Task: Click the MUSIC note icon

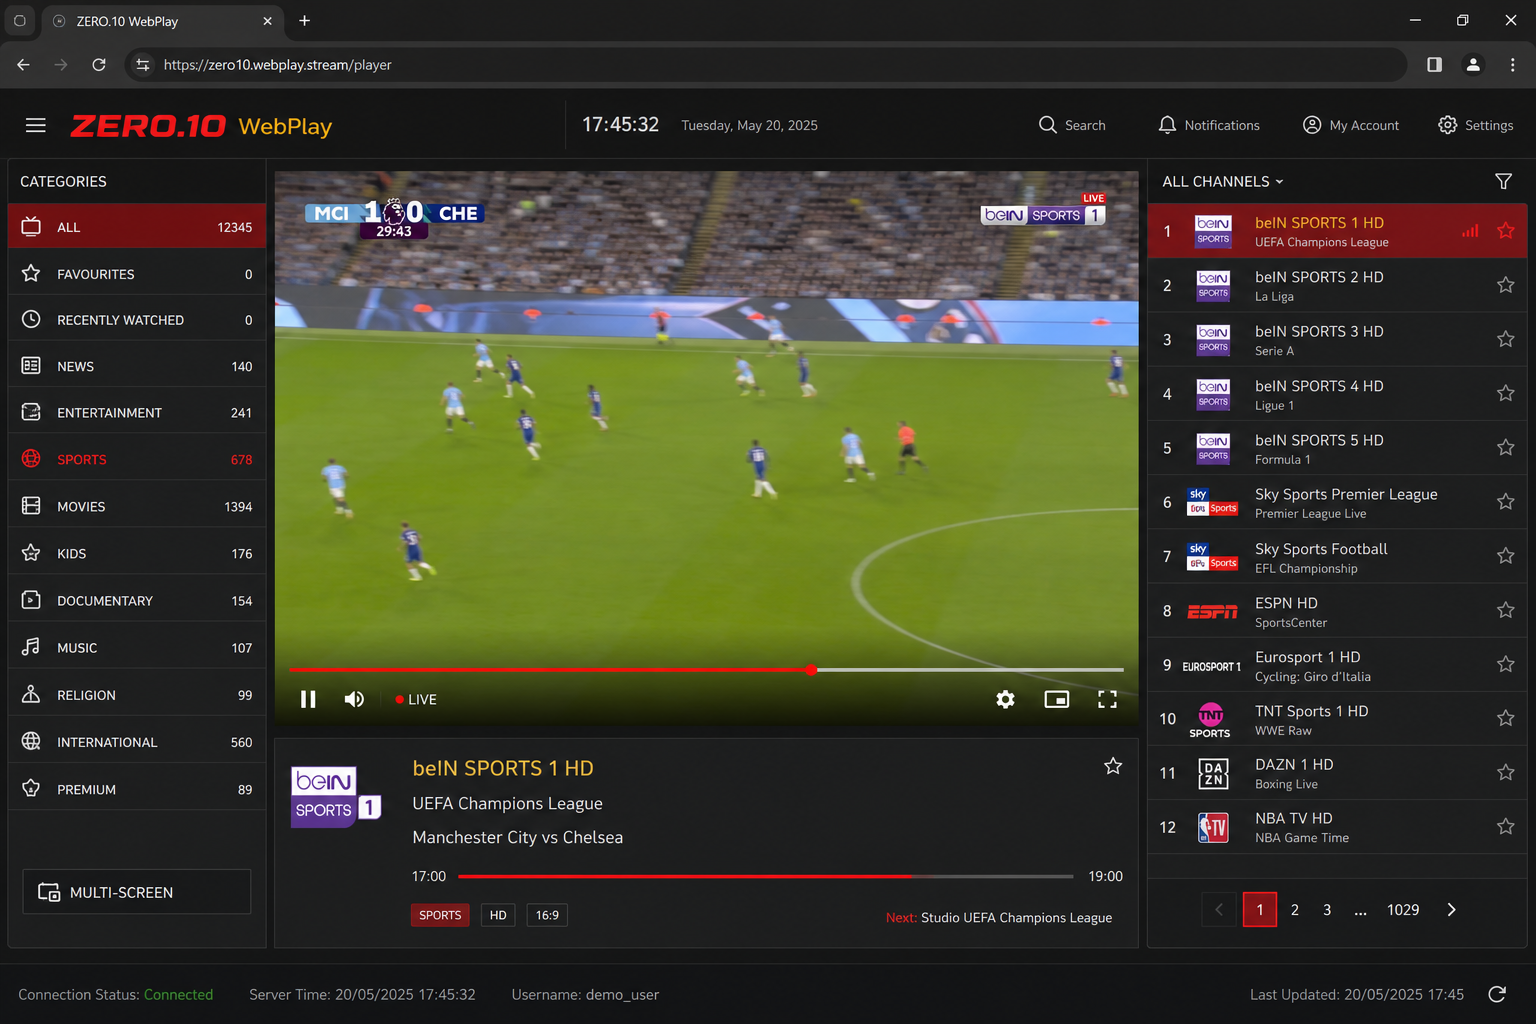Action: [x=31, y=647]
